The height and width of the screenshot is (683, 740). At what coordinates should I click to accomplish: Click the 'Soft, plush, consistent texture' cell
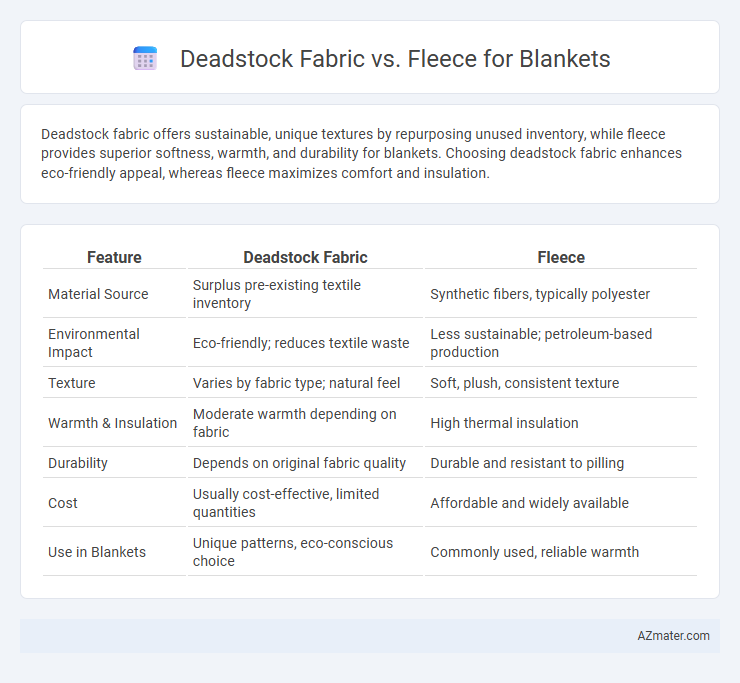tap(561, 383)
